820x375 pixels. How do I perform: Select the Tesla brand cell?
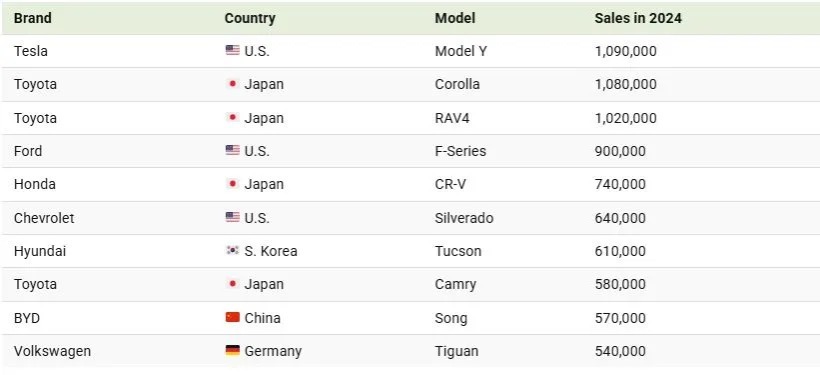coord(31,51)
